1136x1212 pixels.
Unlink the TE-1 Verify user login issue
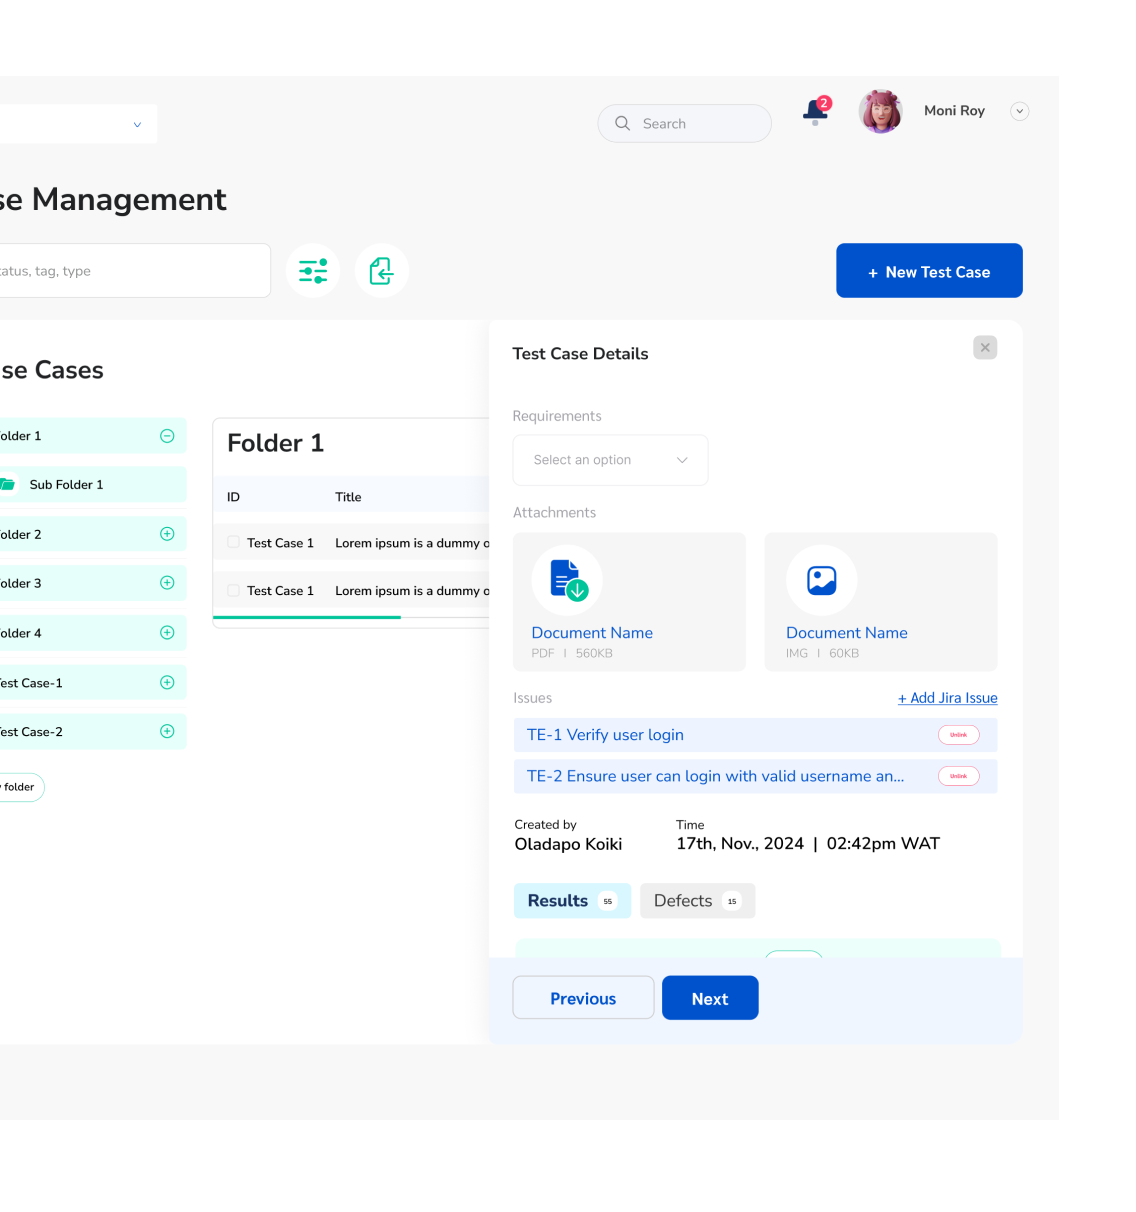point(958,735)
